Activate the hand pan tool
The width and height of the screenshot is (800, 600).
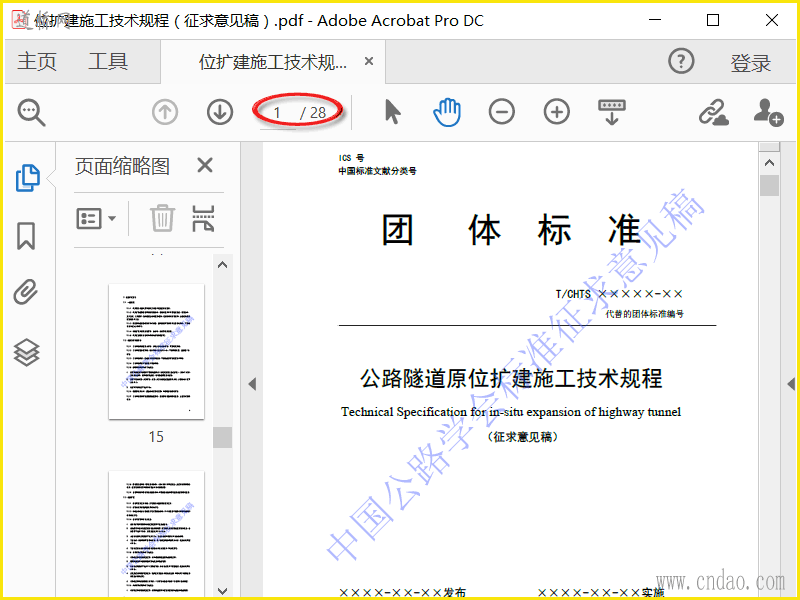pos(447,112)
